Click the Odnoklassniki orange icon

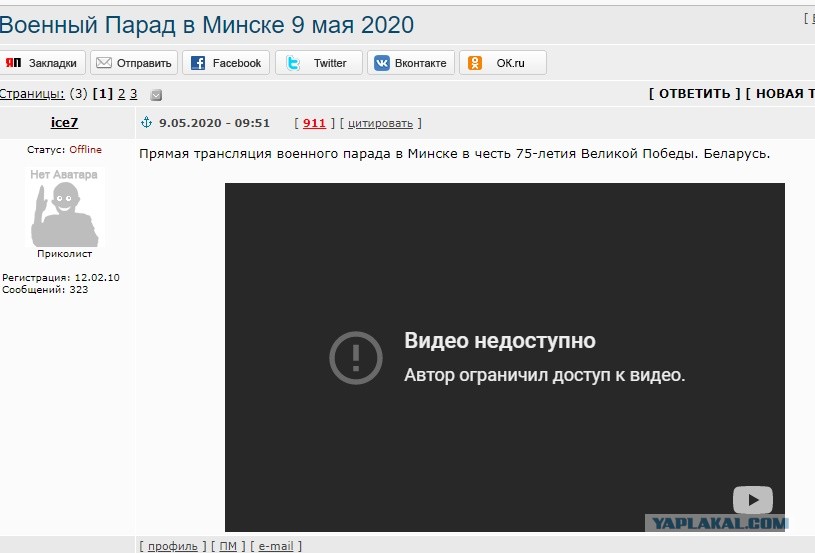pos(475,63)
